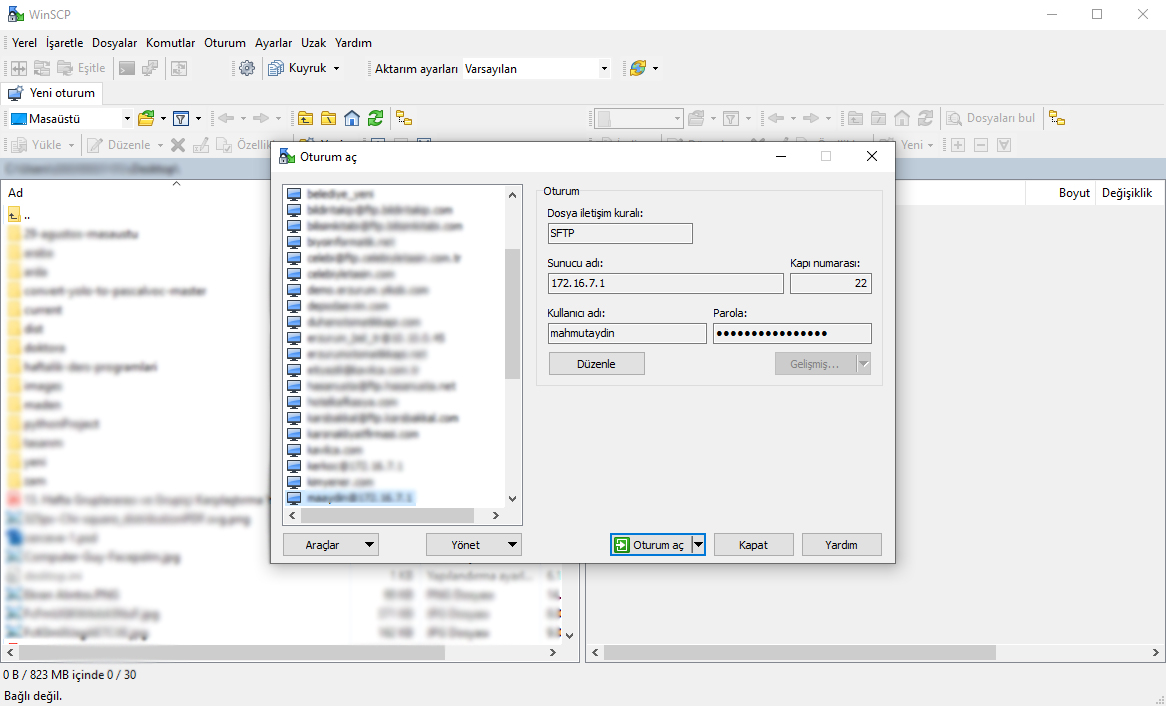The height and width of the screenshot is (706, 1166).
Task: Open Preferences via the gear icon
Action: (x=247, y=68)
